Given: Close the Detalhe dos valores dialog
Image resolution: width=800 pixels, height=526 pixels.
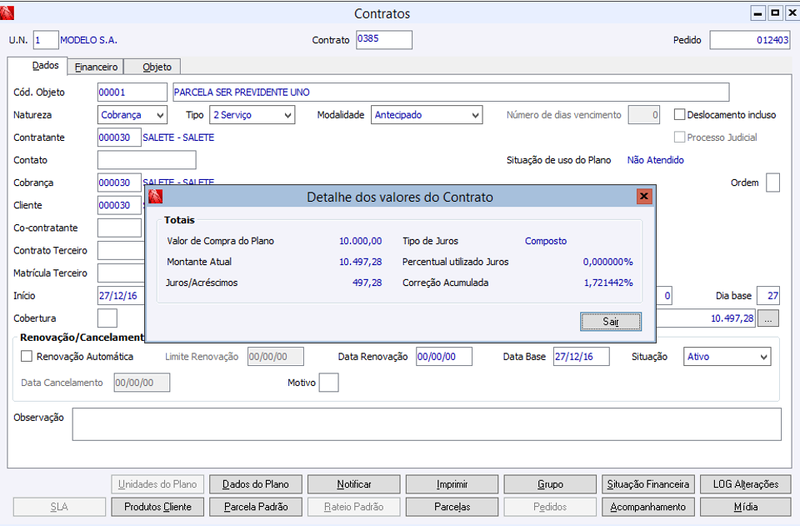Looking at the screenshot, I should click(644, 196).
